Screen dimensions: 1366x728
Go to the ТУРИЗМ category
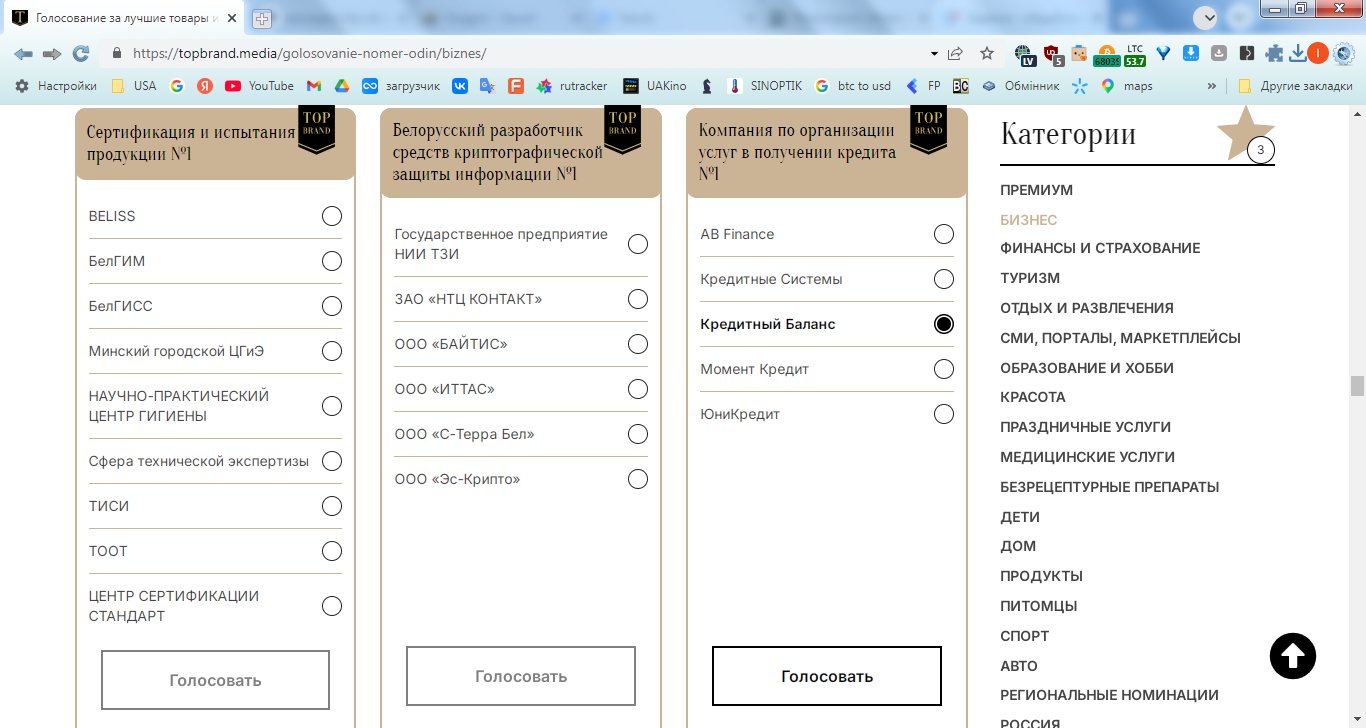pos(1030,278)
